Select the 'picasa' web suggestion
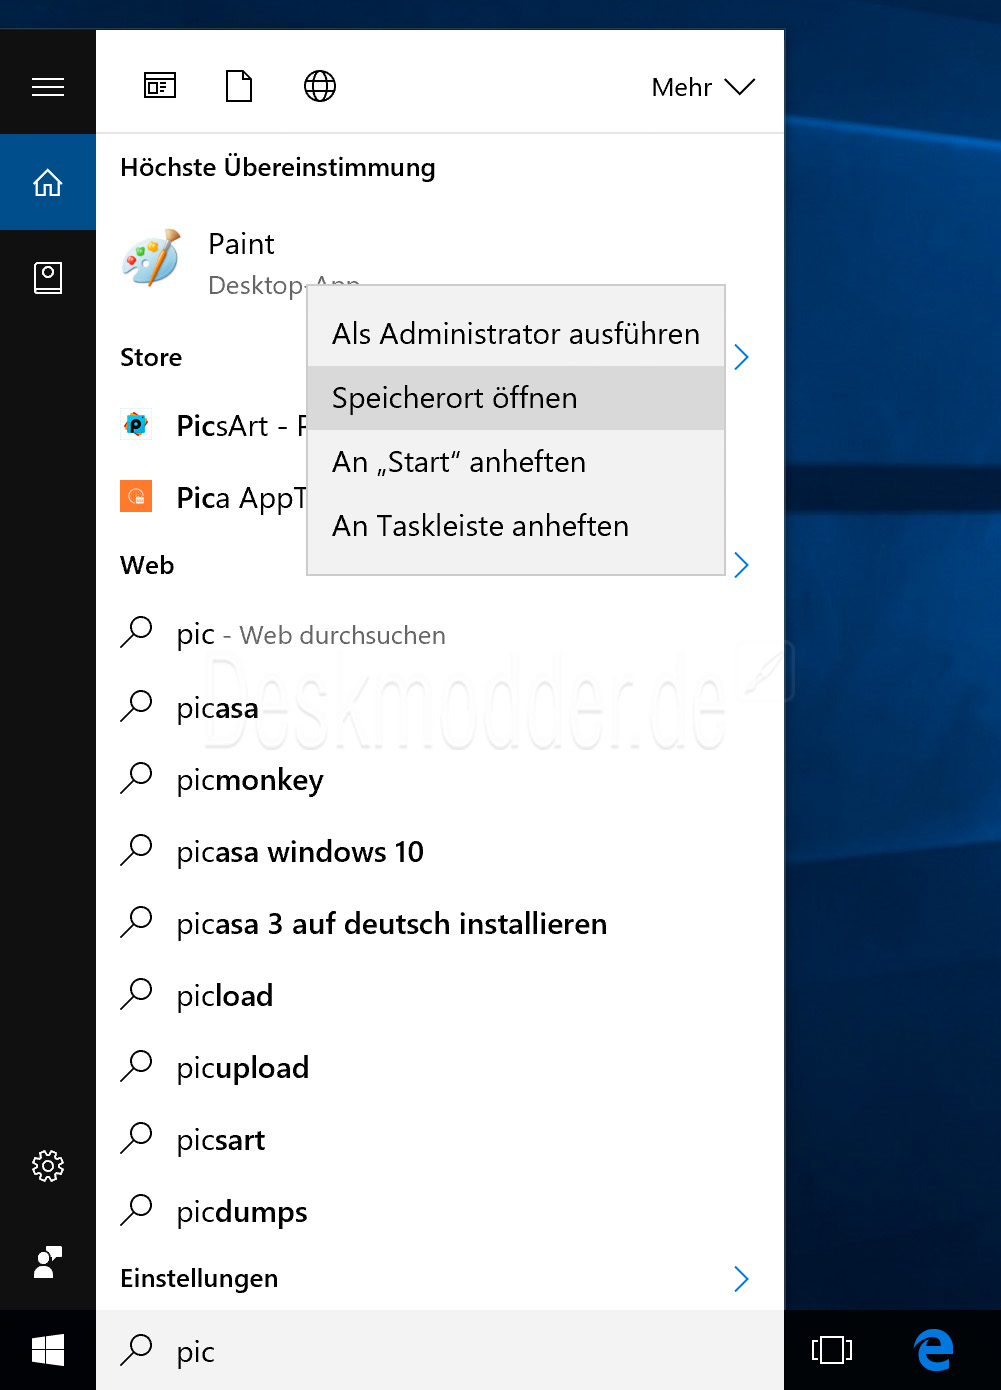This screenshot has height=1390, width=1001. 440,707
